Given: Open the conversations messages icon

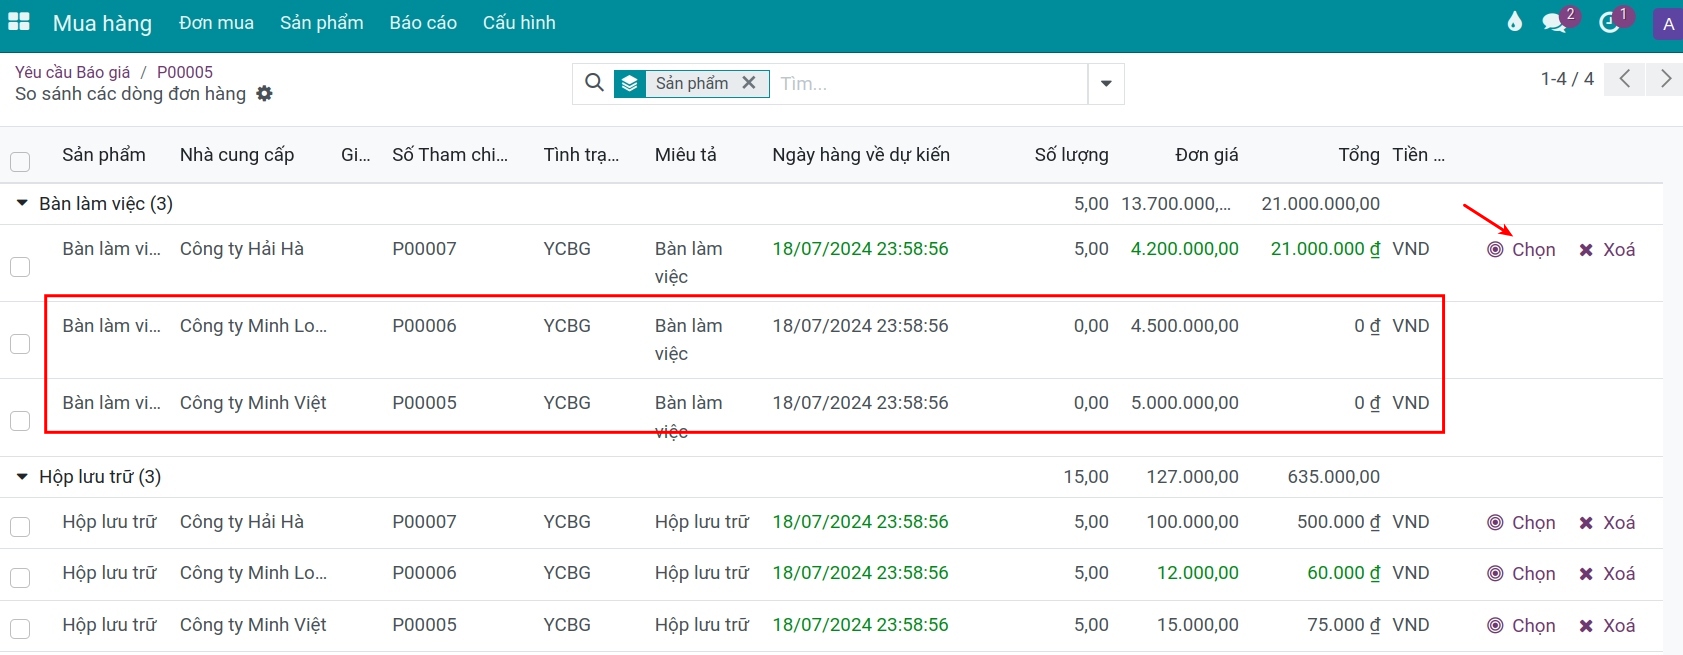Looking at the screenshot, I should point(1555,22).
